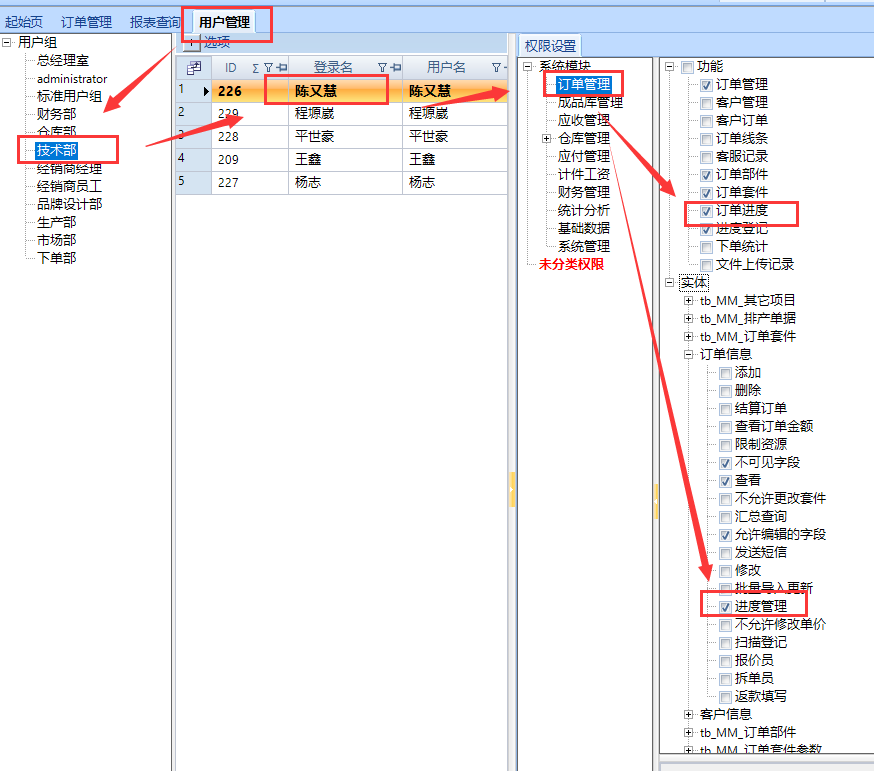Select 未分类权限 in the module tree
This screenshot has width=874, height=771.
point(571,264)
